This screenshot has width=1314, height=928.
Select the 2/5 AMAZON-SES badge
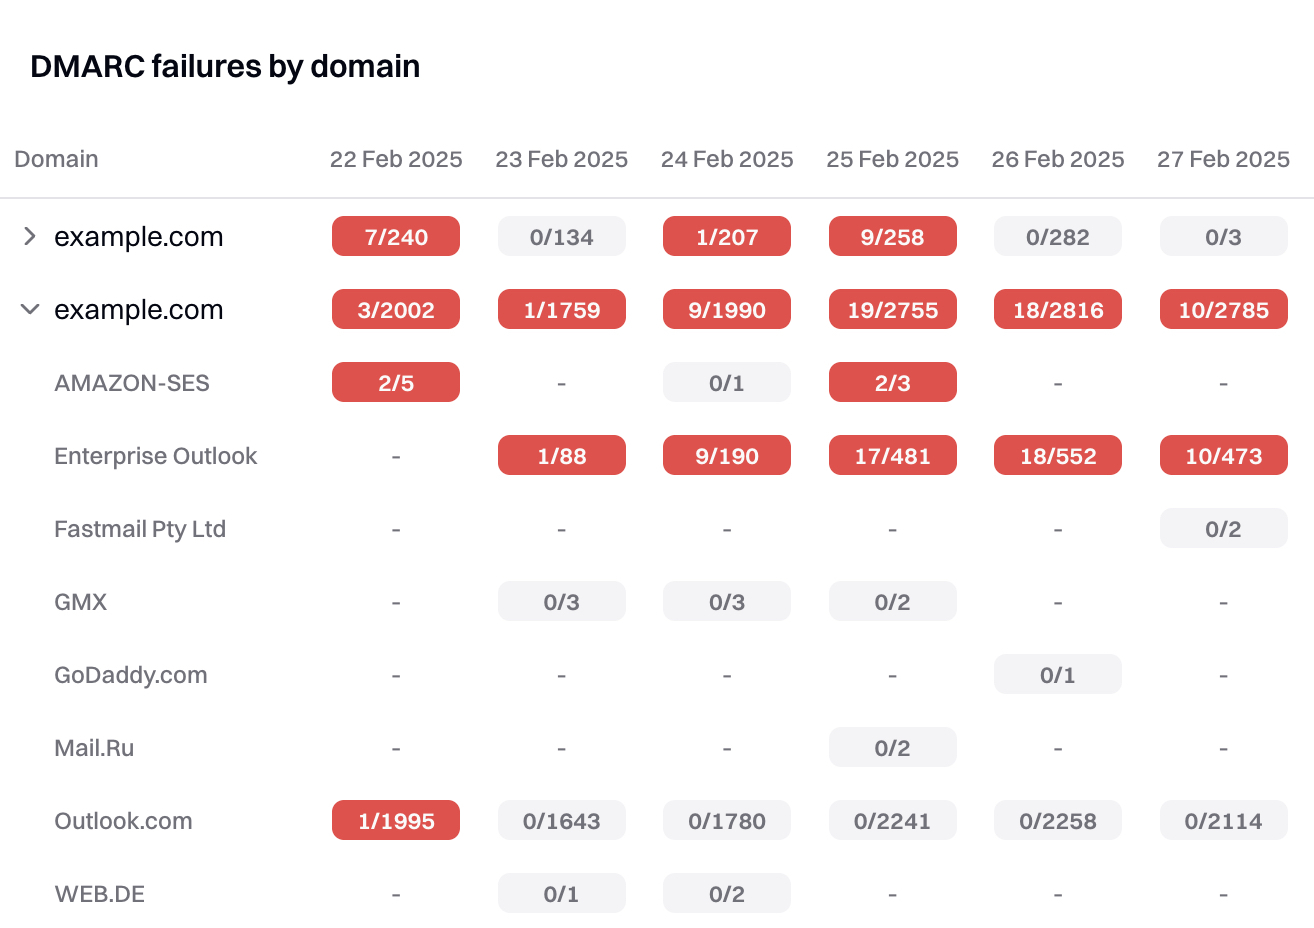click(x=396, y=382)
